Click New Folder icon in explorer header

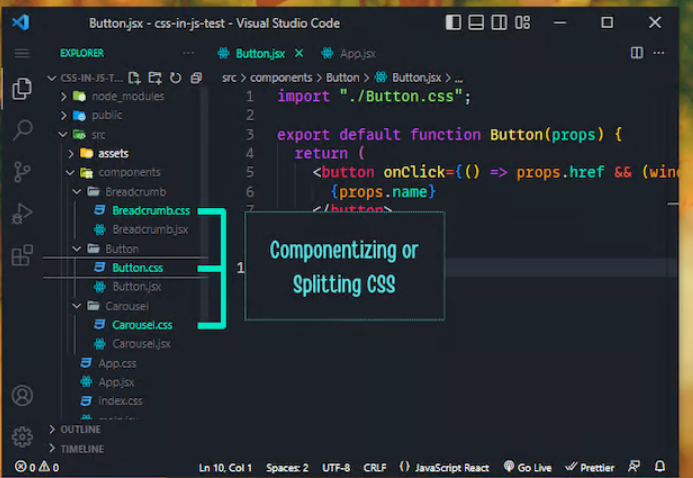(x=155, y=78)
